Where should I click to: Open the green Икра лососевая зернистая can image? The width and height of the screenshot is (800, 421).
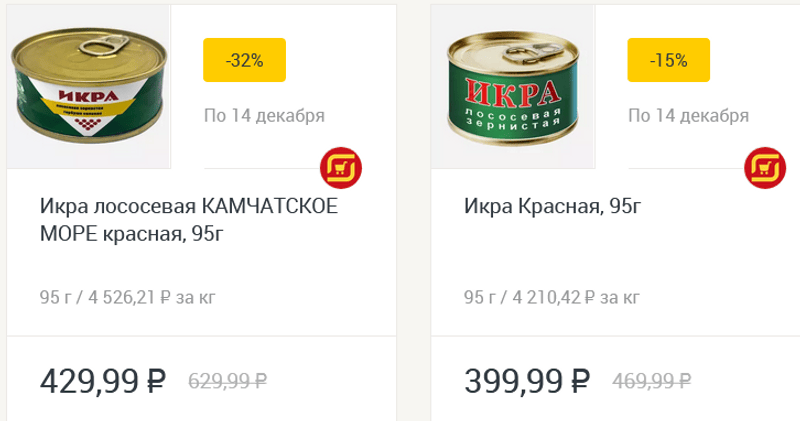(513, 87)
